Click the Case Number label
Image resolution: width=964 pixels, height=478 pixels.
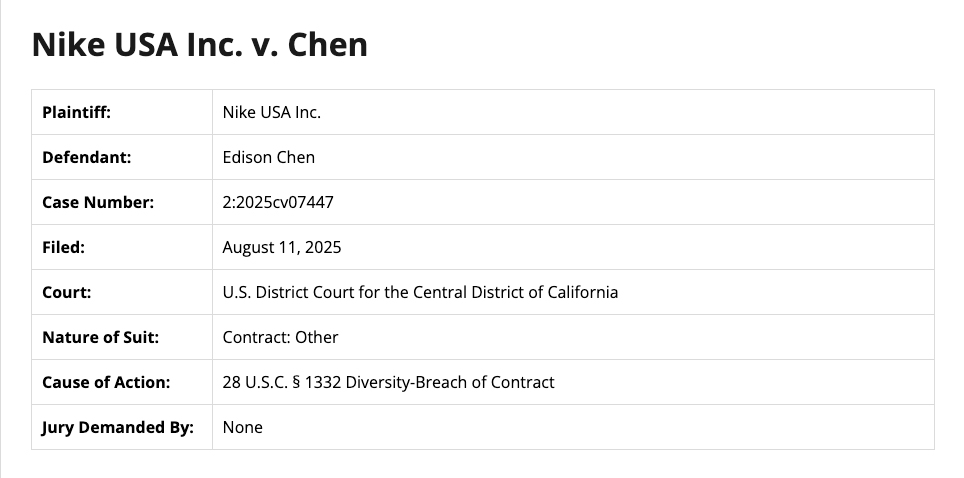pyautogui.click(x=98, y=202)
